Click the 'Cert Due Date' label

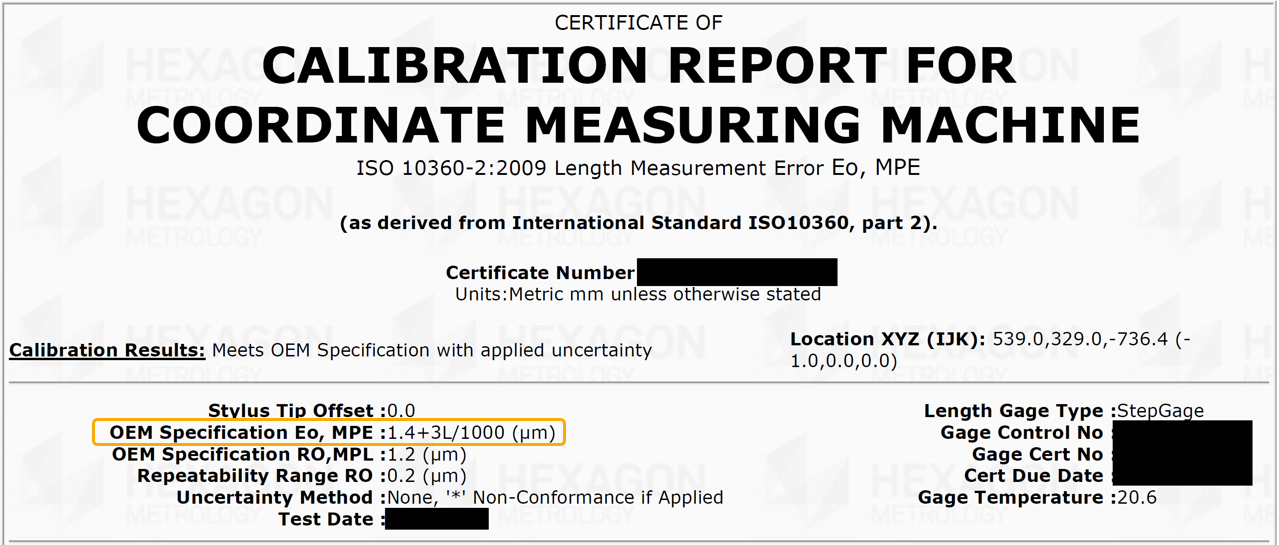click(x=1034, y=476)
